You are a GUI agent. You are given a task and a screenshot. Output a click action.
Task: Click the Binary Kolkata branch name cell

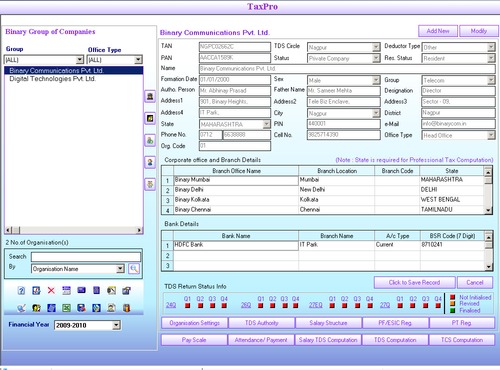click(x=236, y=200)
